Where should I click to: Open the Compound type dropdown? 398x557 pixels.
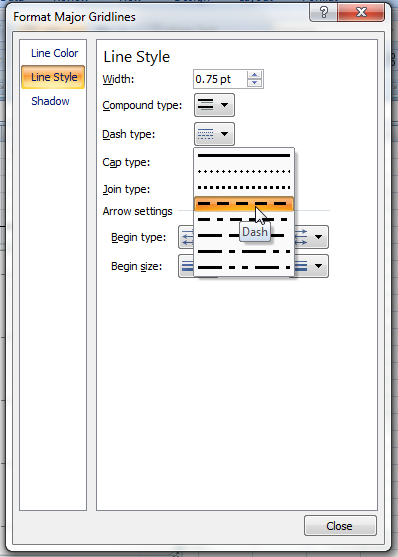214,105
